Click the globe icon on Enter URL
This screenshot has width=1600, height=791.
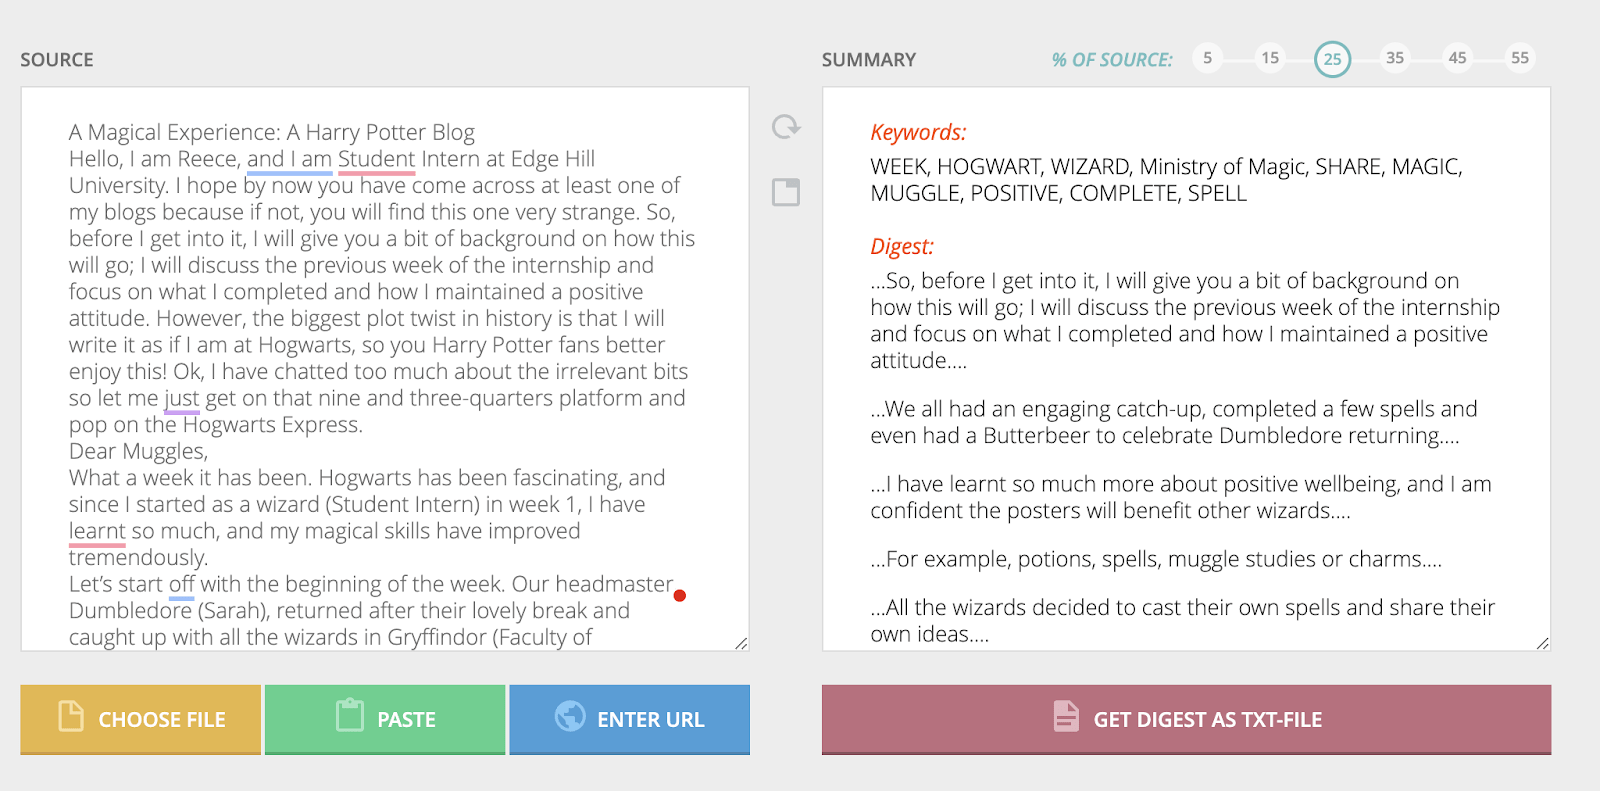coord(570,716)
